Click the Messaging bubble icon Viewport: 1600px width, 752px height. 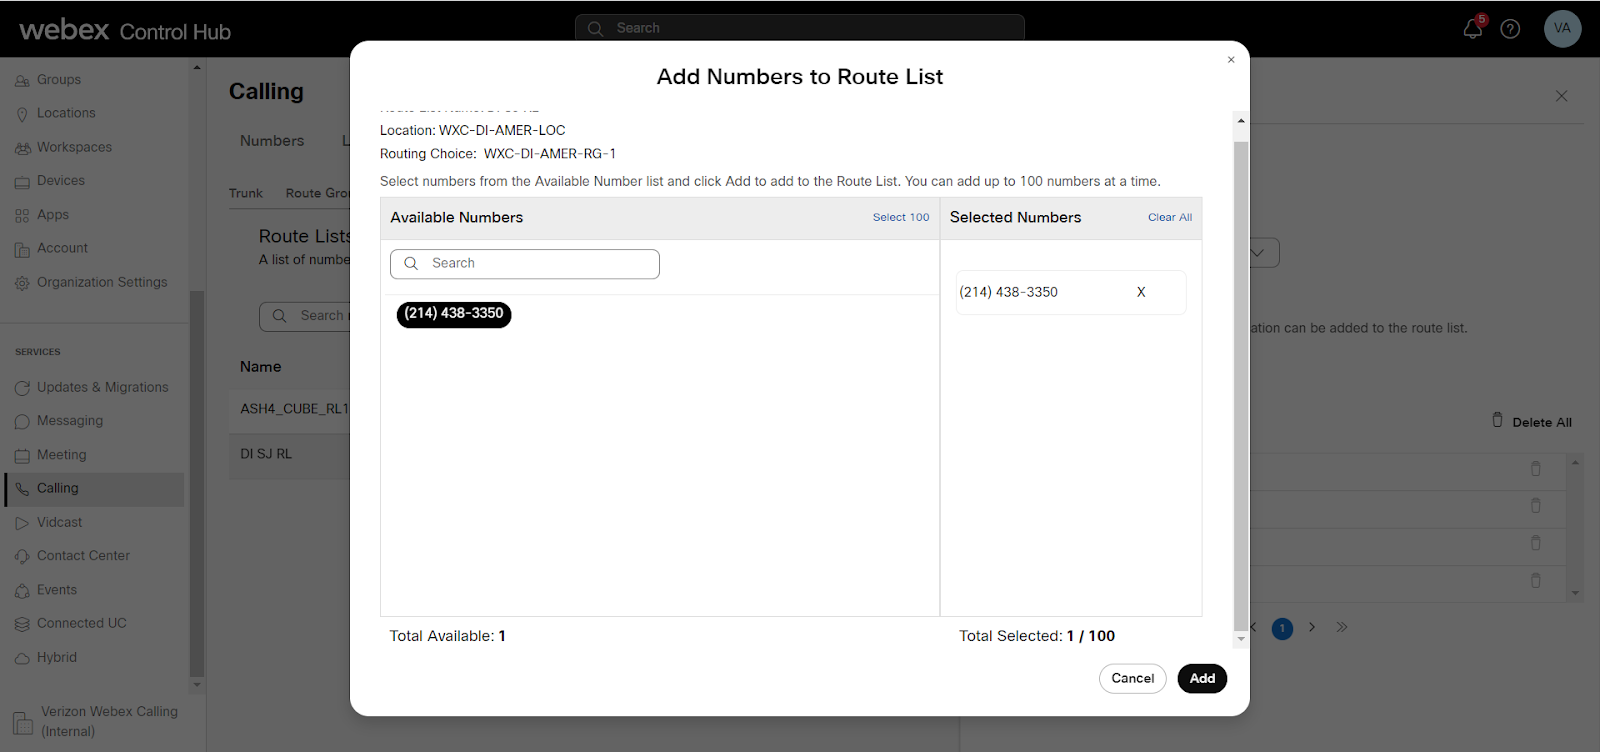click(22, 422)
